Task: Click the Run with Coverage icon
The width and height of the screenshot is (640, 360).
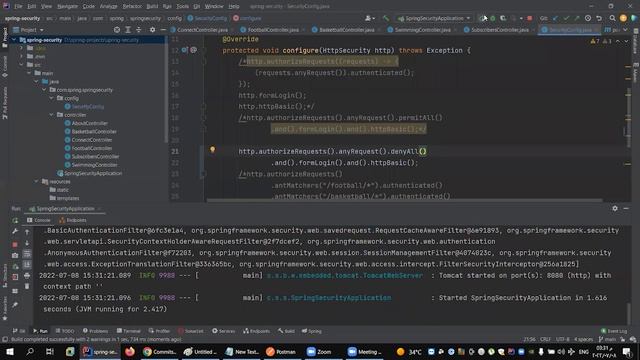Action: pyautogui.click(x=503, y=18)
